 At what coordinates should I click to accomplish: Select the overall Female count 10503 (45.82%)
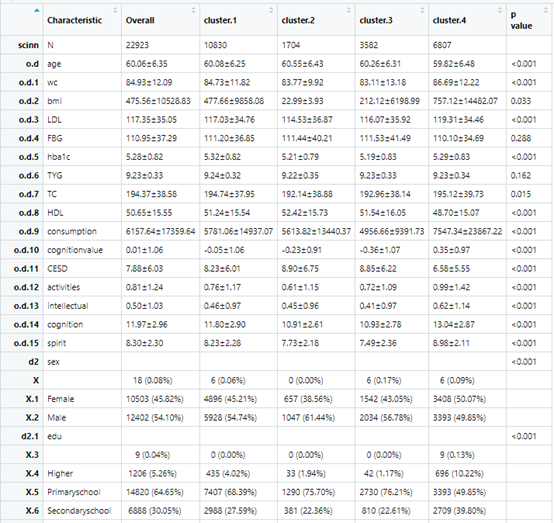155,399
